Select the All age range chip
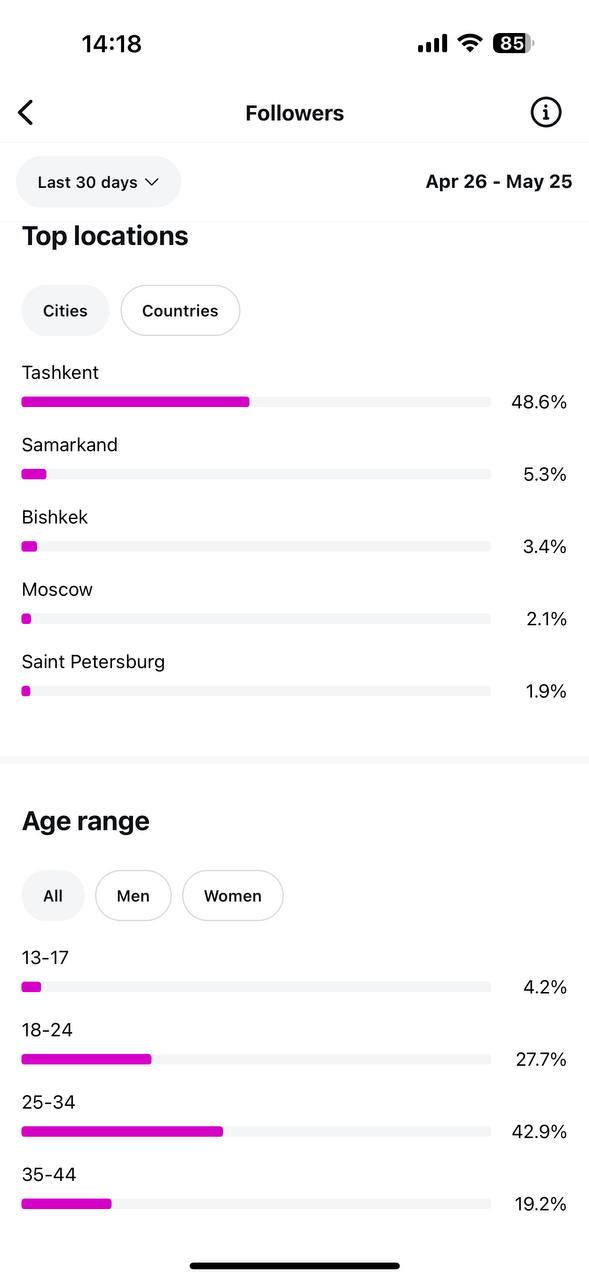The width and height of the screenshot is (589, 1280). 53,896
